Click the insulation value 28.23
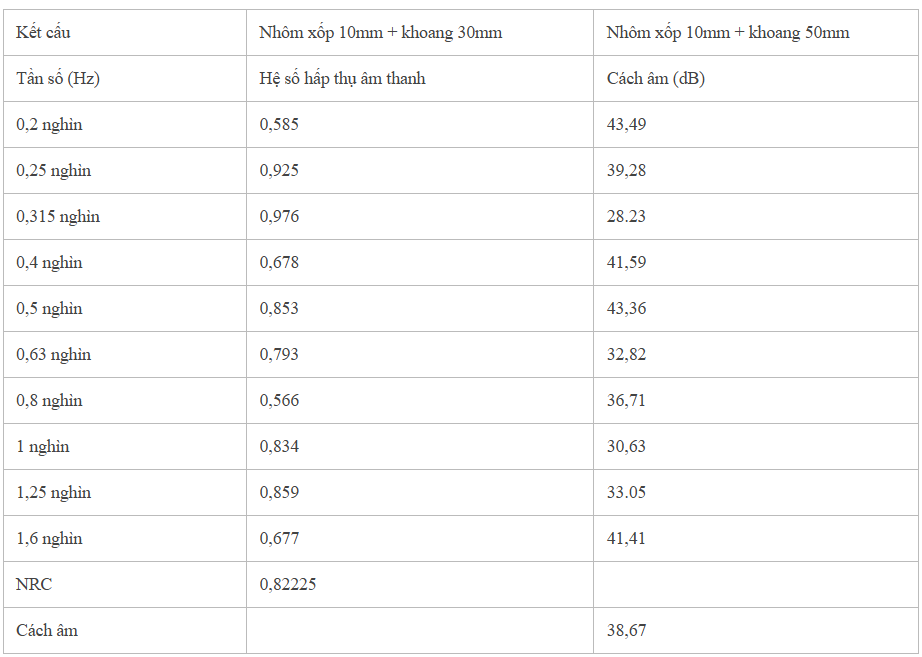 (626, 216)
